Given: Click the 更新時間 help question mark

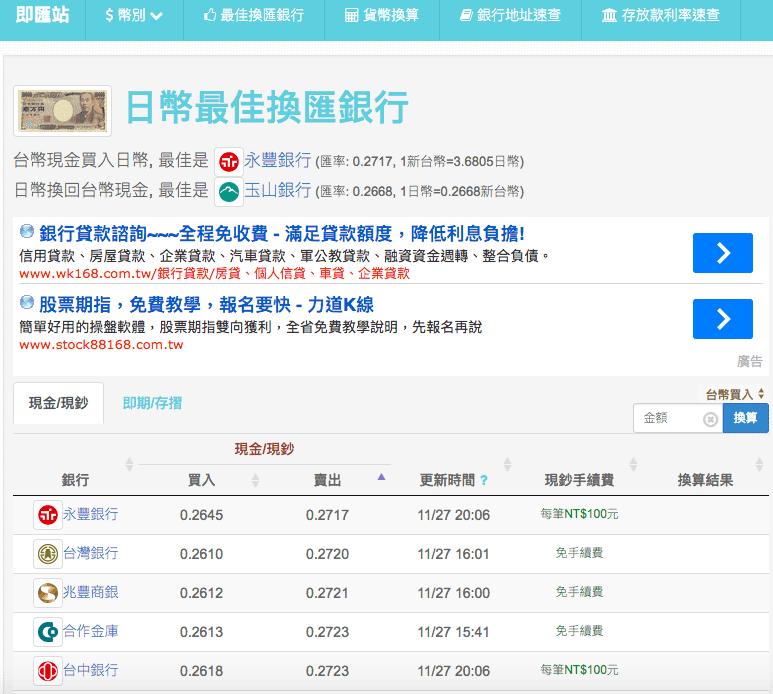Looking at the screenshot, I should point(484,480).
